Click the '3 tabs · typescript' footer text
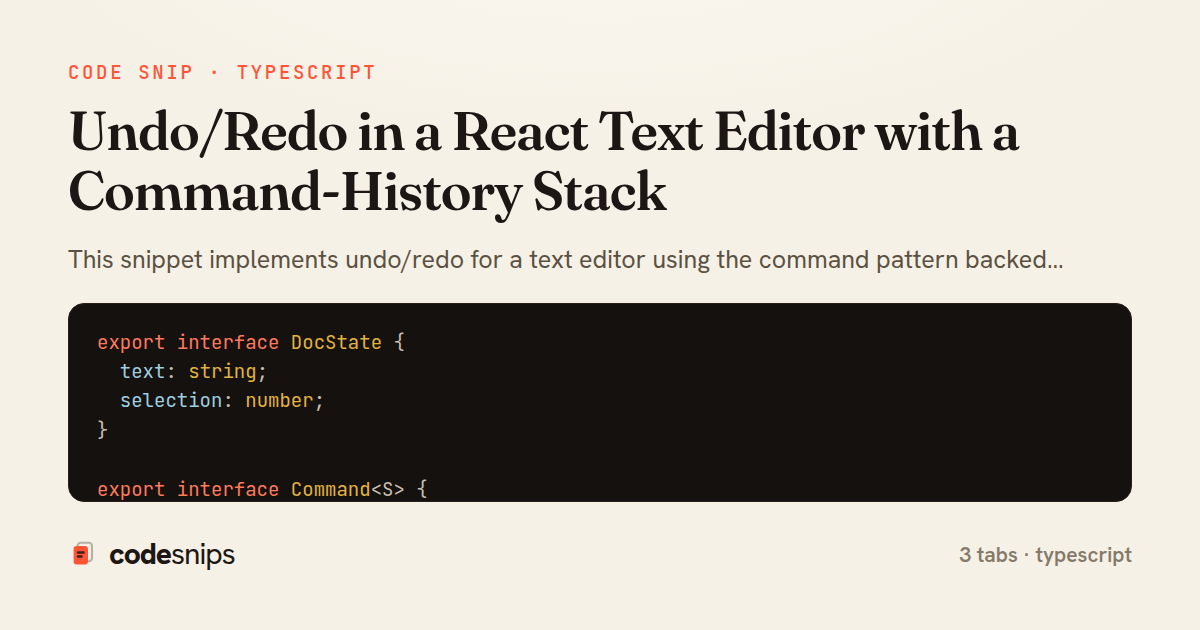The height and width of the screenshot is (630, 1200). 1045,555
